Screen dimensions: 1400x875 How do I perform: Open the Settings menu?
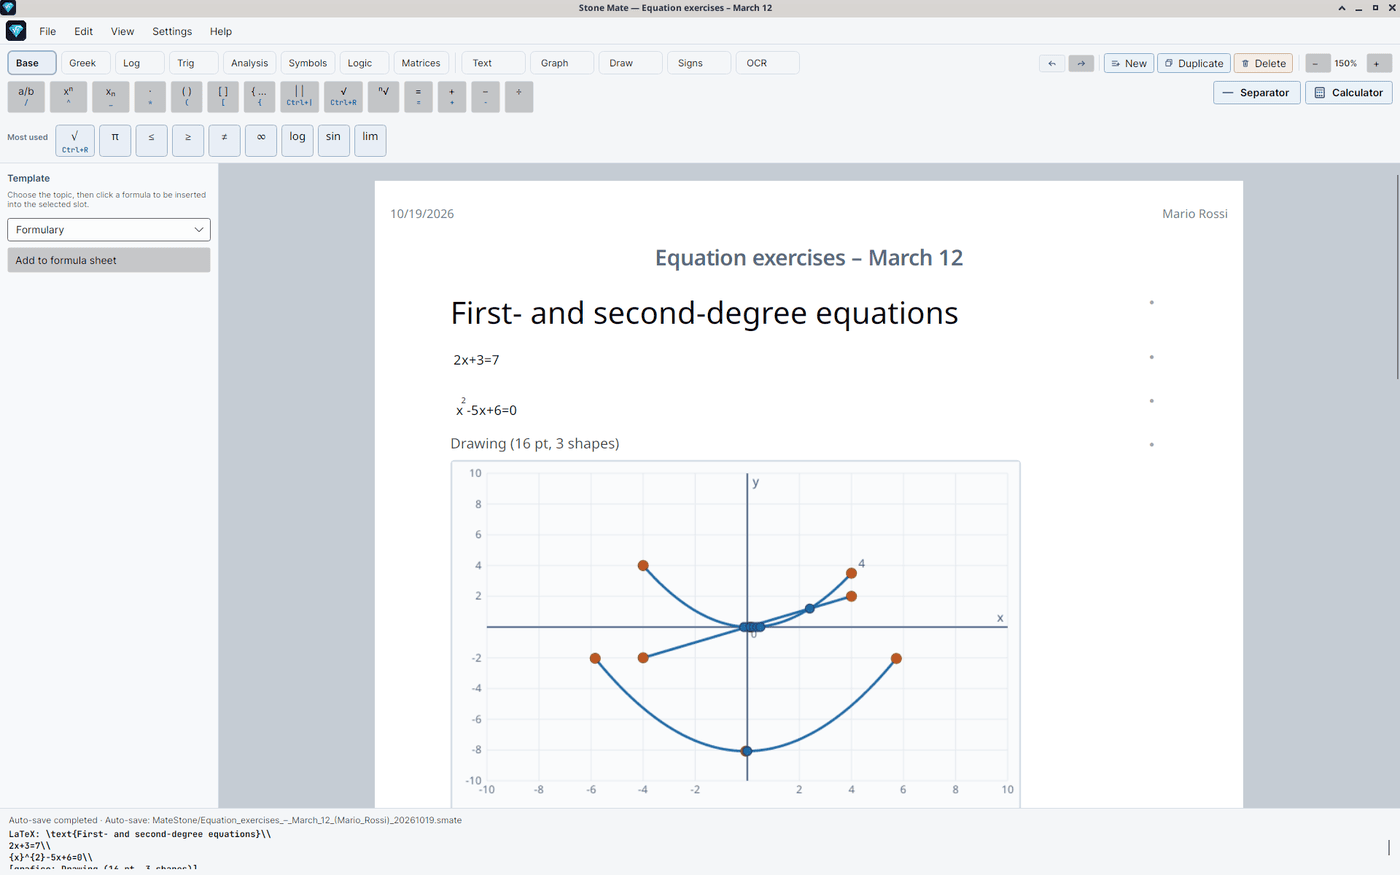[x=172, y=31]
